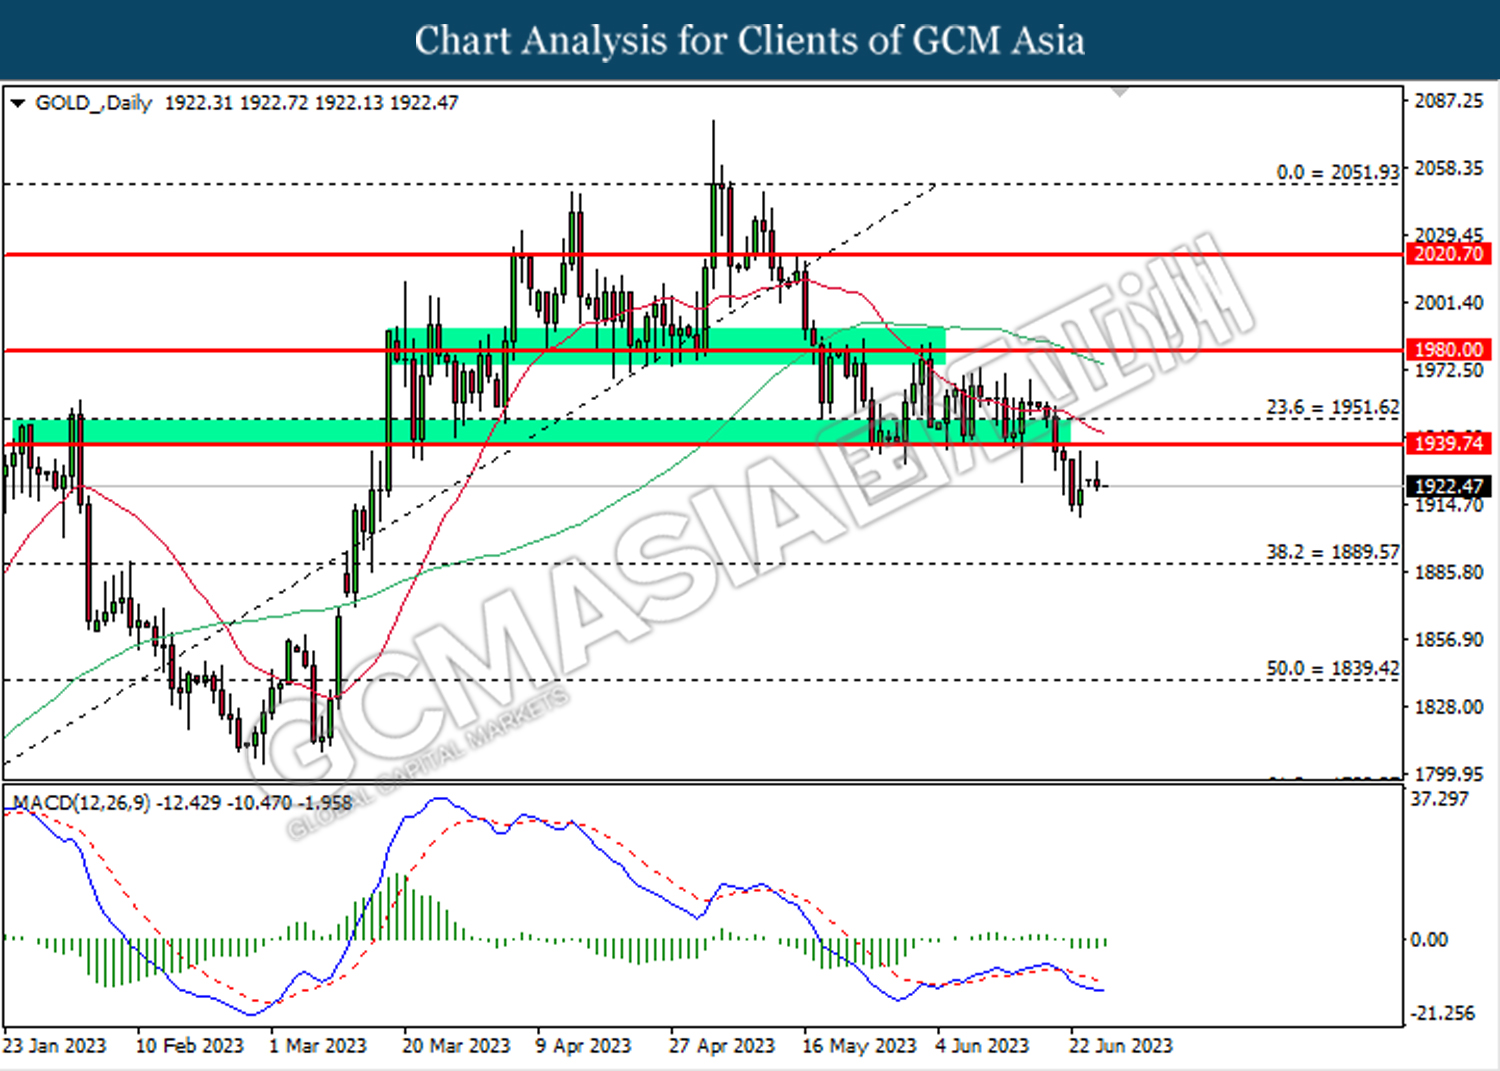The image size is (1500, 1071).
Task: Click the 4 Jun 2023 date label
Action: point(982,1046)
